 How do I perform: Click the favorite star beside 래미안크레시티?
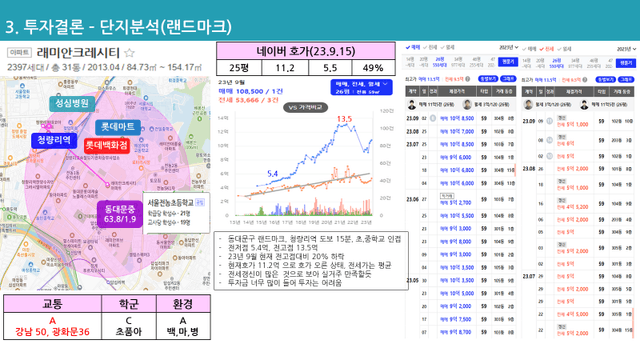[129, 53]
